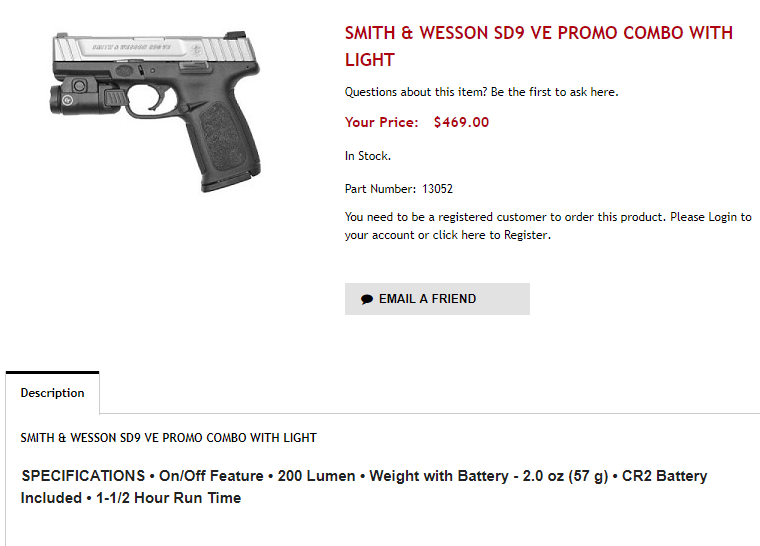
Task: Click the CR2 Battery specification text
Action: click(664, 476)
